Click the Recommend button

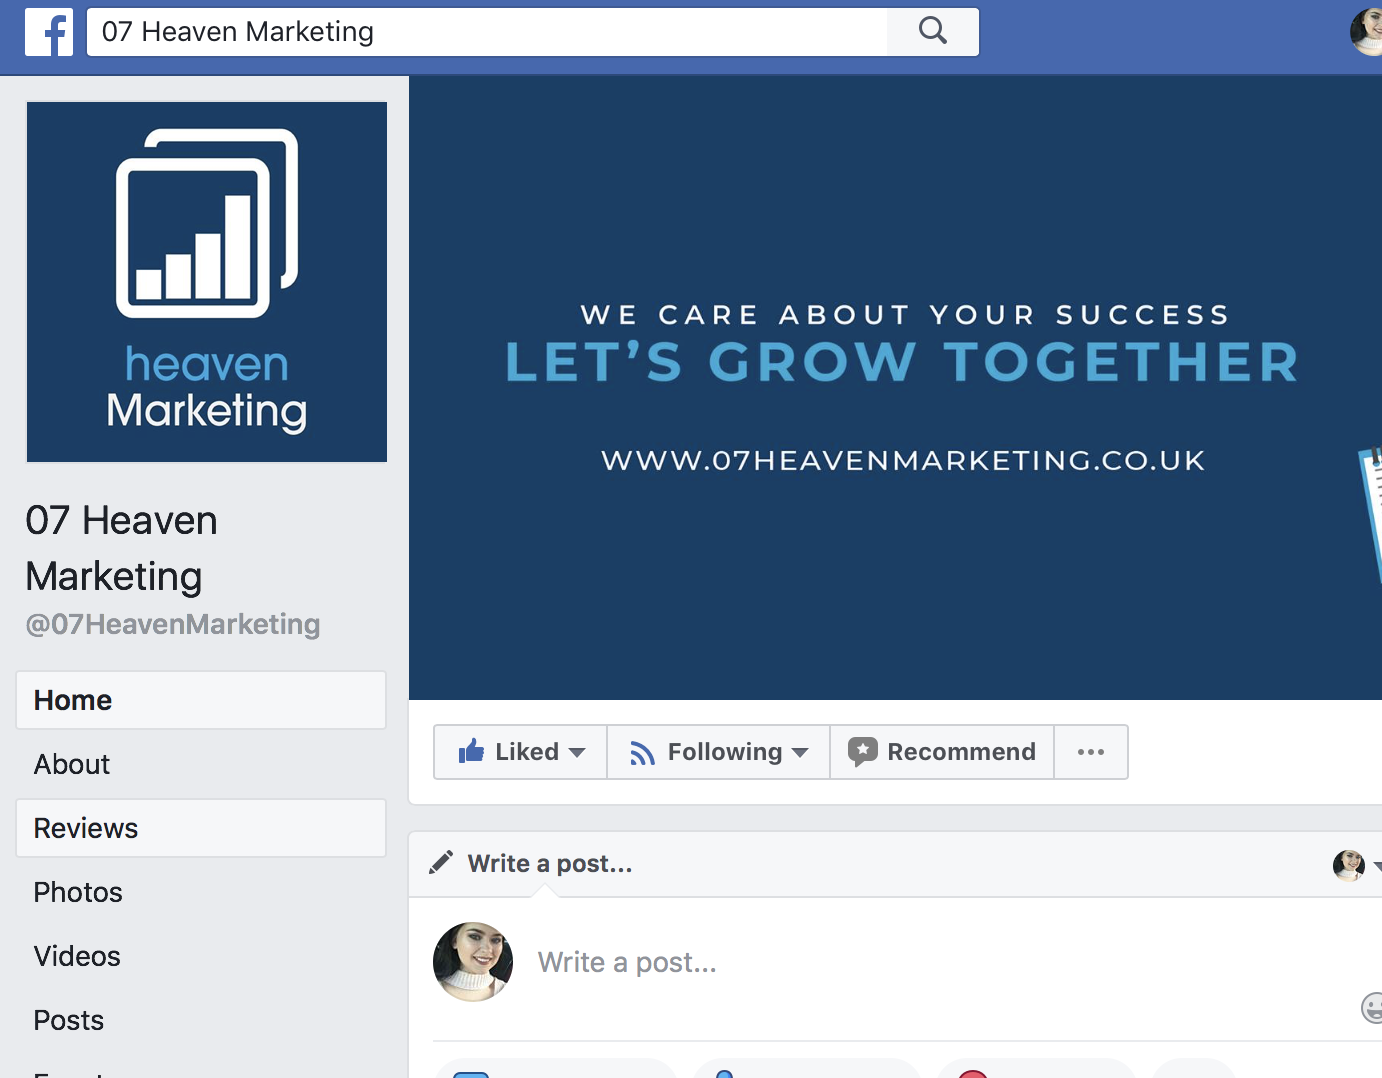point(942,752)
